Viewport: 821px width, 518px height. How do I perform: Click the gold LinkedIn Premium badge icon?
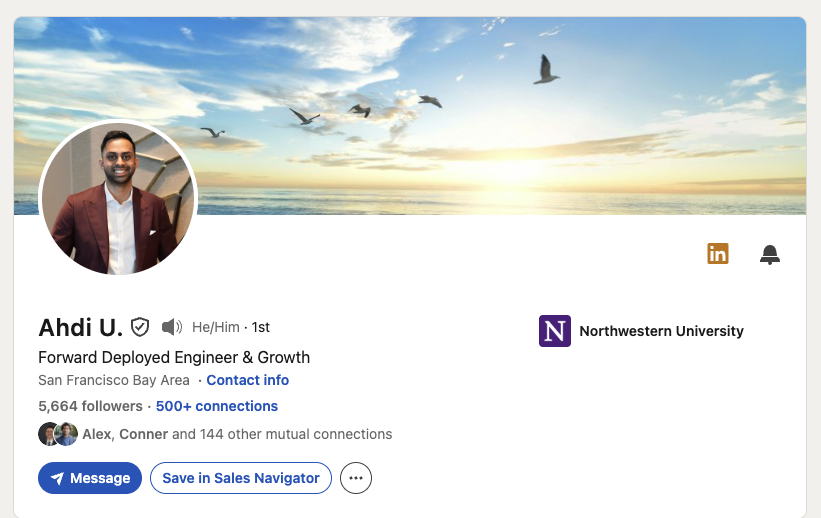click(x=717, y=254)
